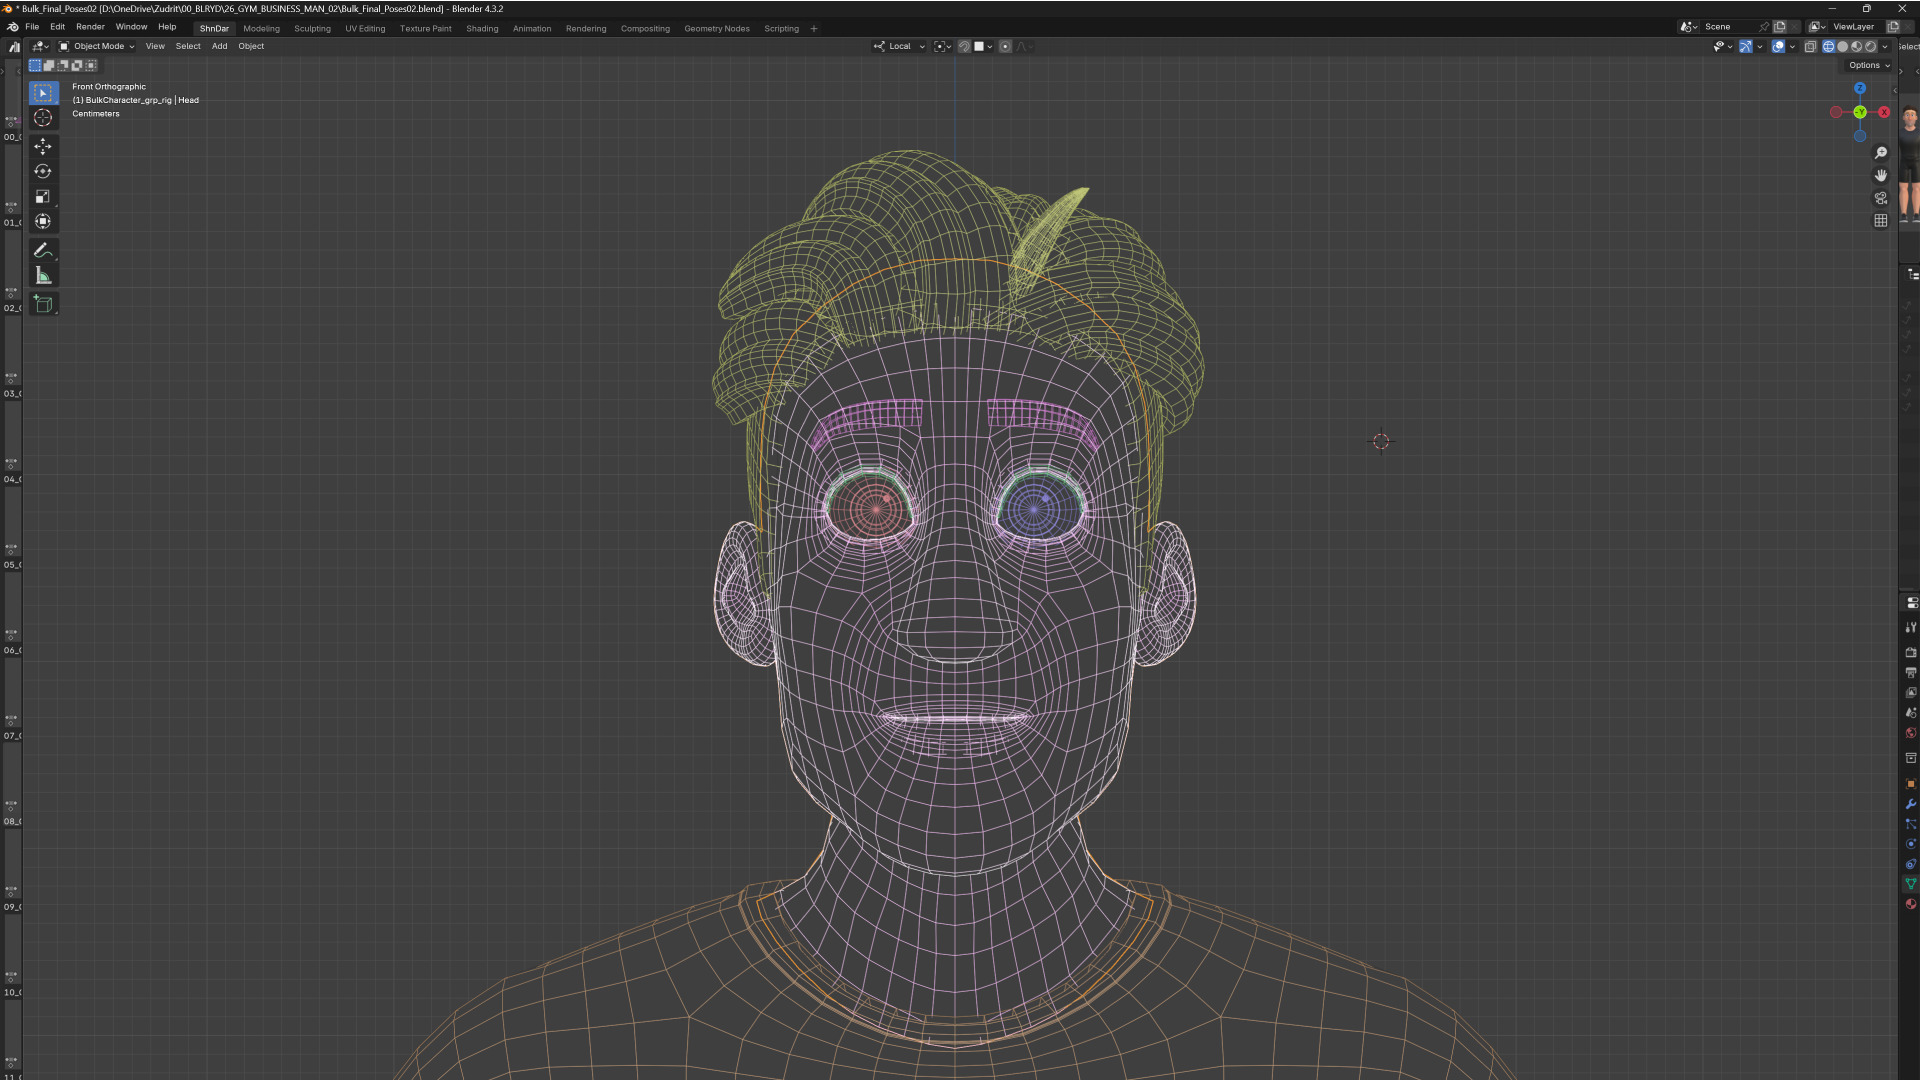Viewport: 1920px width, 1080px height.
Task: Click the blue Z axis gizmo
Action: coord(1860,88)
